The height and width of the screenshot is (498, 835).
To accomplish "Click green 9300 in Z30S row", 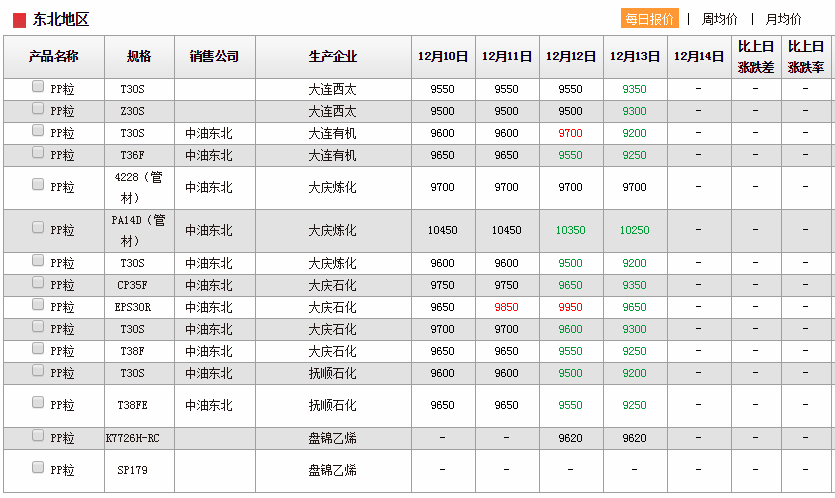I will point(634,111).
